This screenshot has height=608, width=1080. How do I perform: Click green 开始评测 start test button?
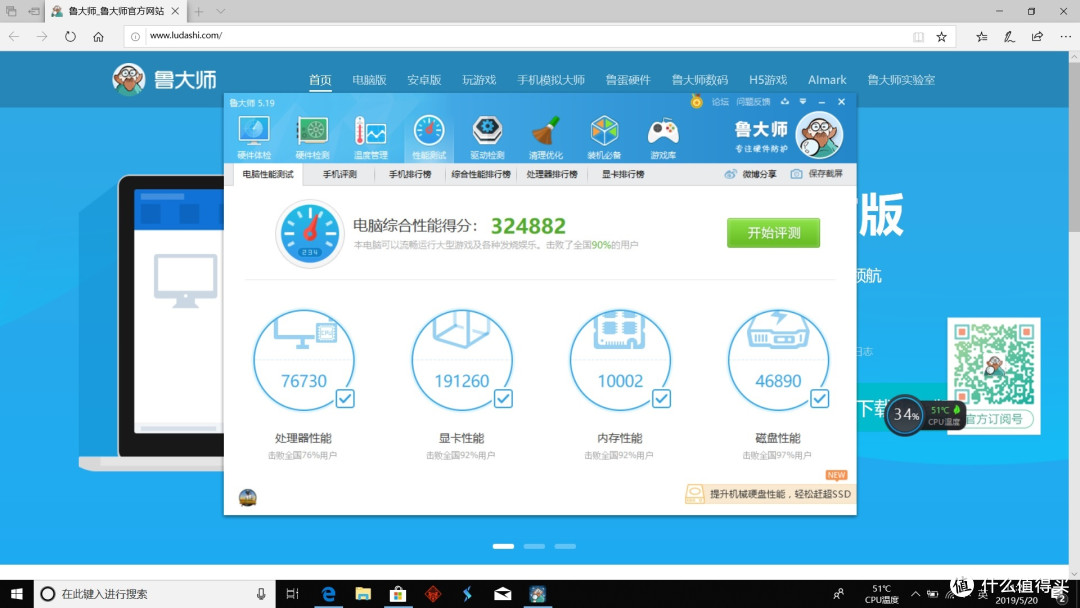(773, 233)
